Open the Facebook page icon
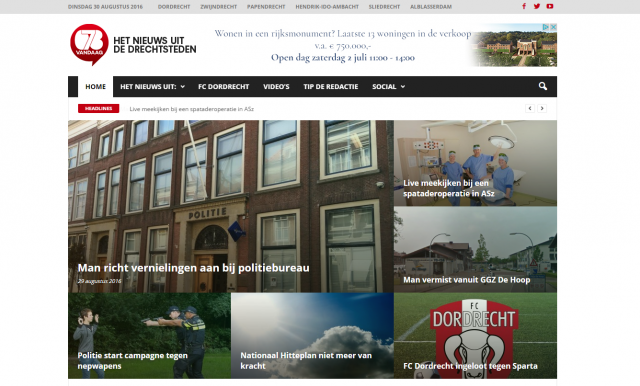Viewport: 640px width, 386px height. 524,6
